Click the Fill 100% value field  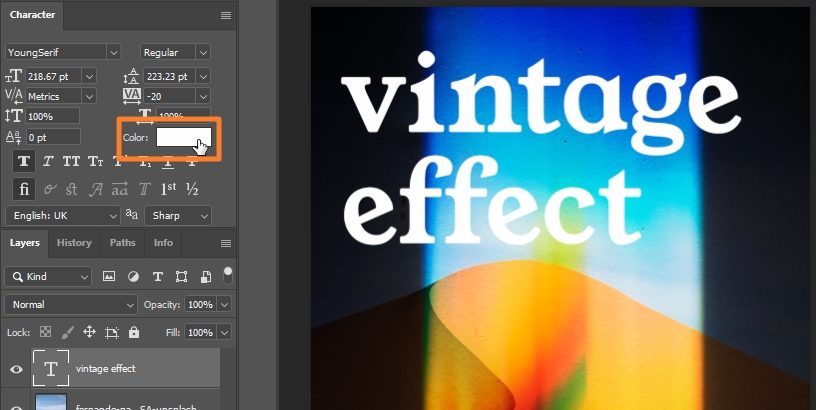tap(201, 332)
